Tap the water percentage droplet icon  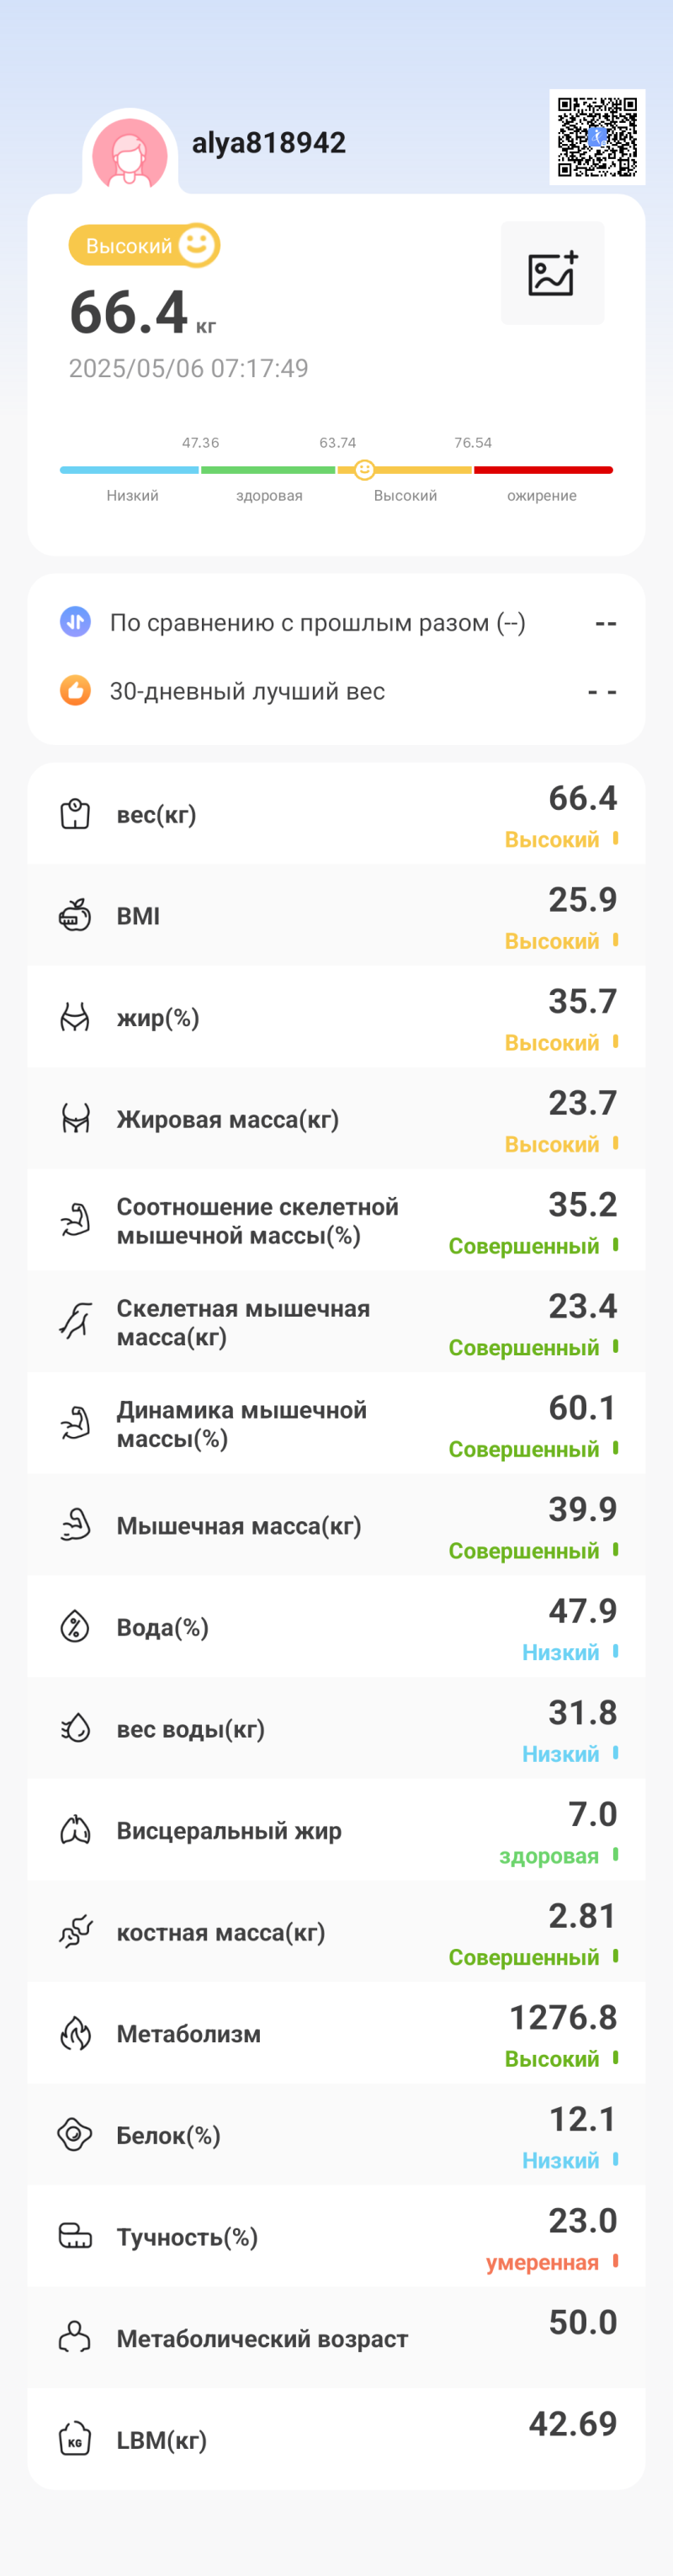point(75,1627)
